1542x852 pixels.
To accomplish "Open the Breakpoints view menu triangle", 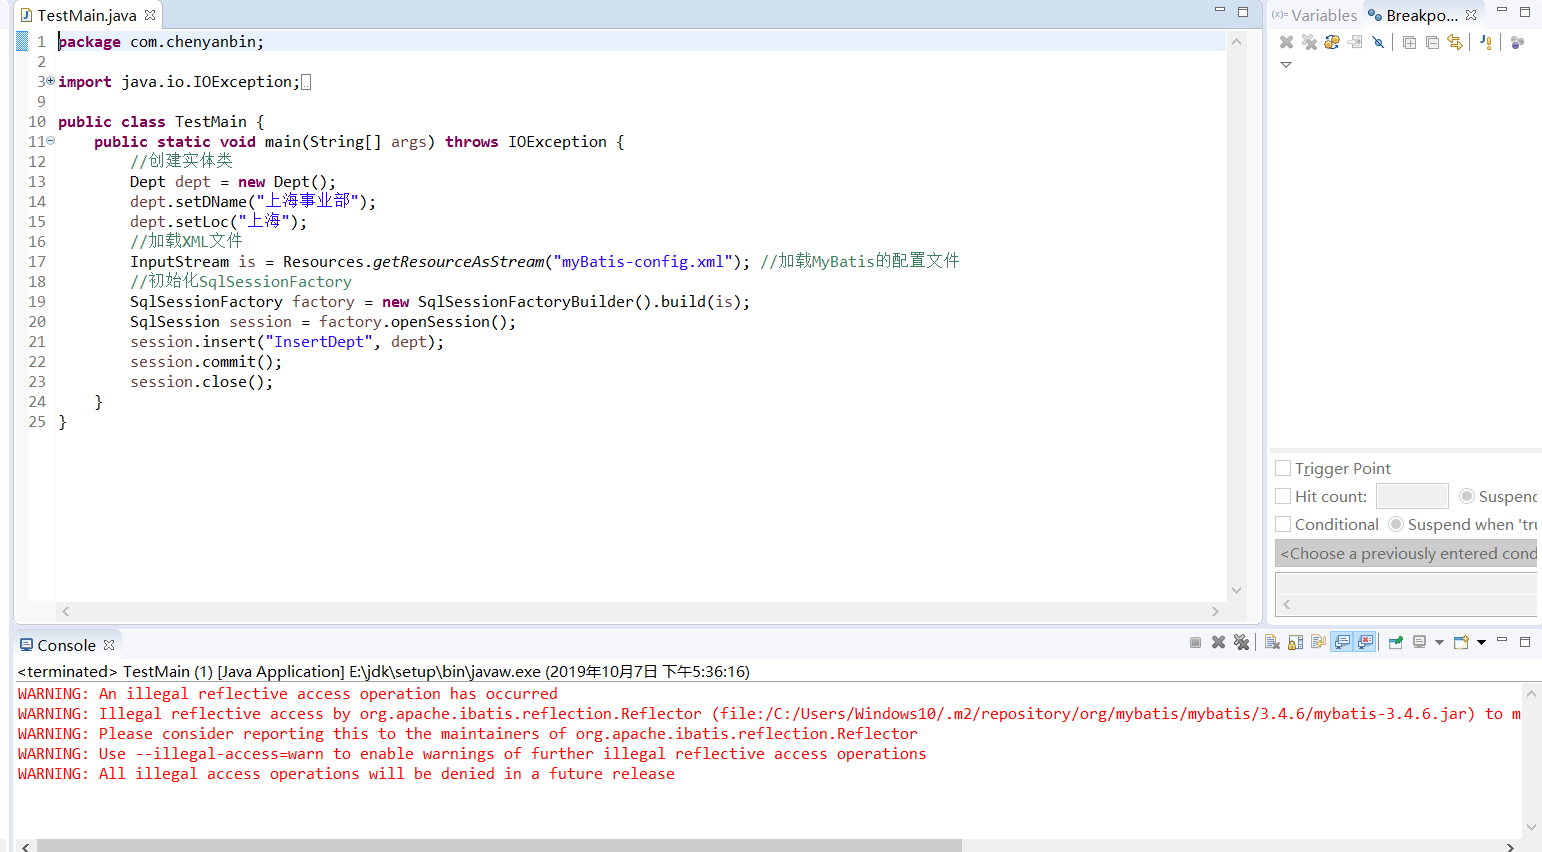I will [x=1286, y=65].
